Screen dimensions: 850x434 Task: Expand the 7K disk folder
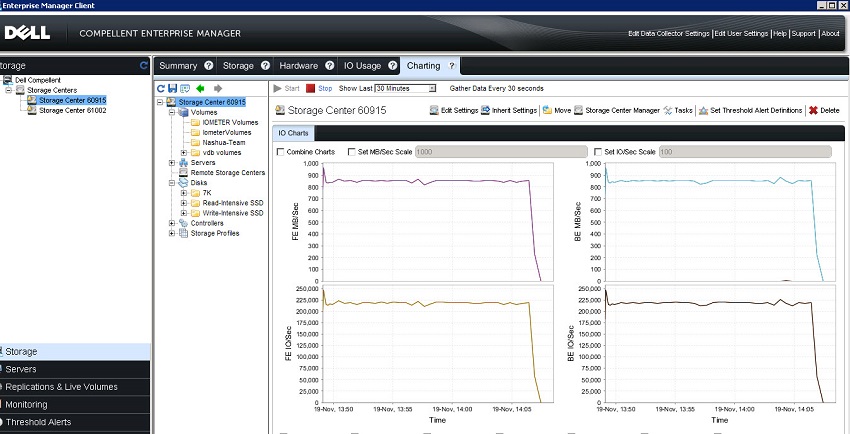click(x=184, y=193)
